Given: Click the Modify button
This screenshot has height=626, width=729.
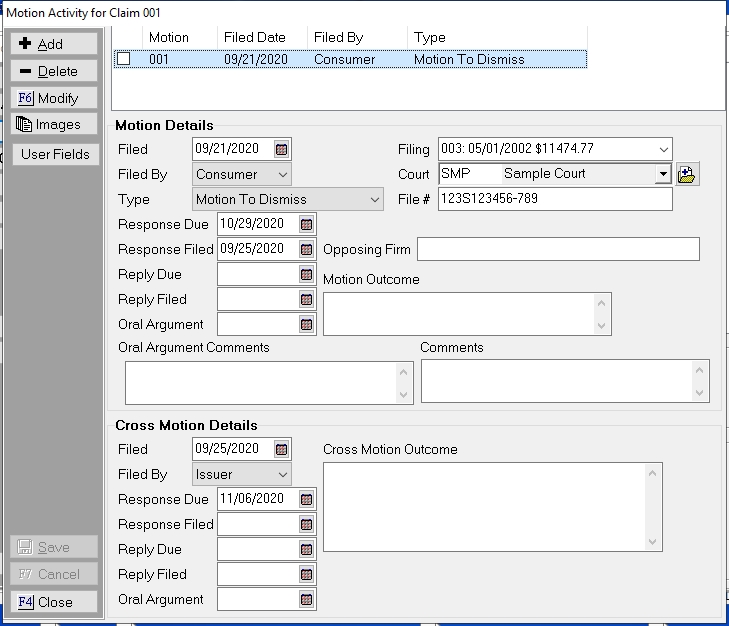Looking at the screenshot, I should (x=55, y=98).
